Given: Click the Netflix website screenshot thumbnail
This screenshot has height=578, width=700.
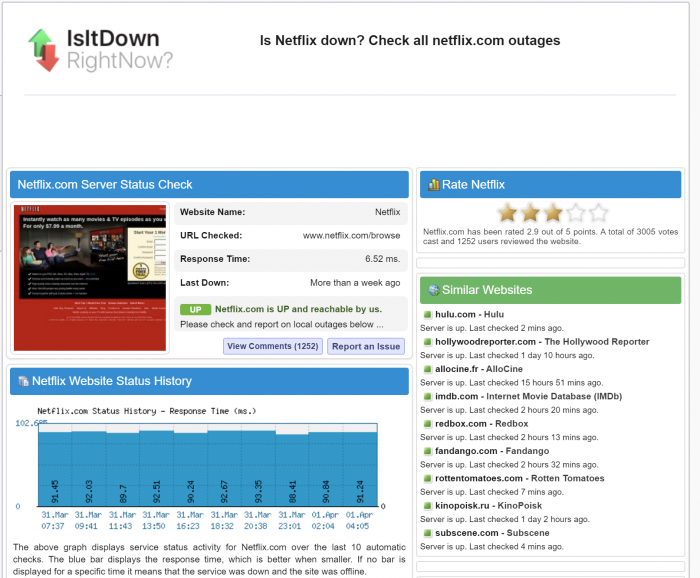Looking at the screenshot, I should [90, 277].
